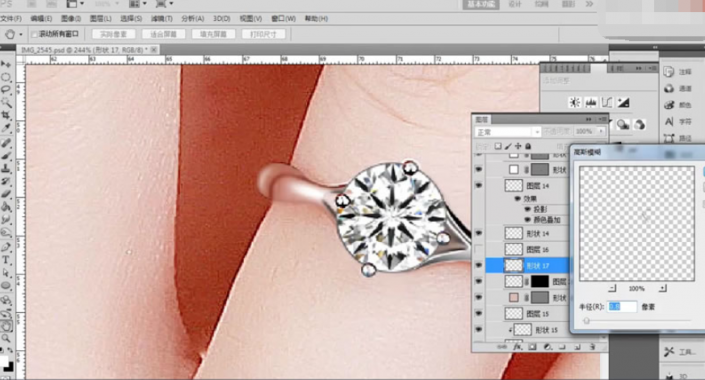The image size is (705, 380).
Task: Adjust Gaussian blur radius slider
Action: [x=586, y=321]
